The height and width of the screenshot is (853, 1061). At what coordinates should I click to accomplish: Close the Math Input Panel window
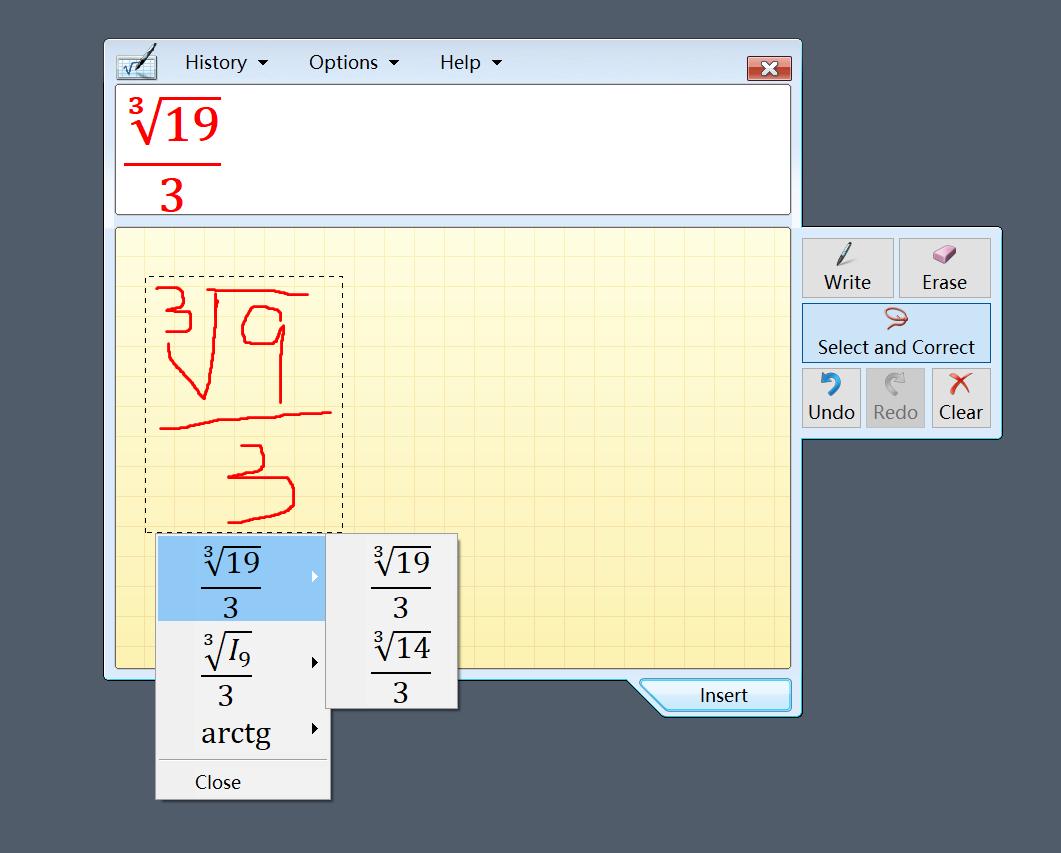tap(769, 68)
